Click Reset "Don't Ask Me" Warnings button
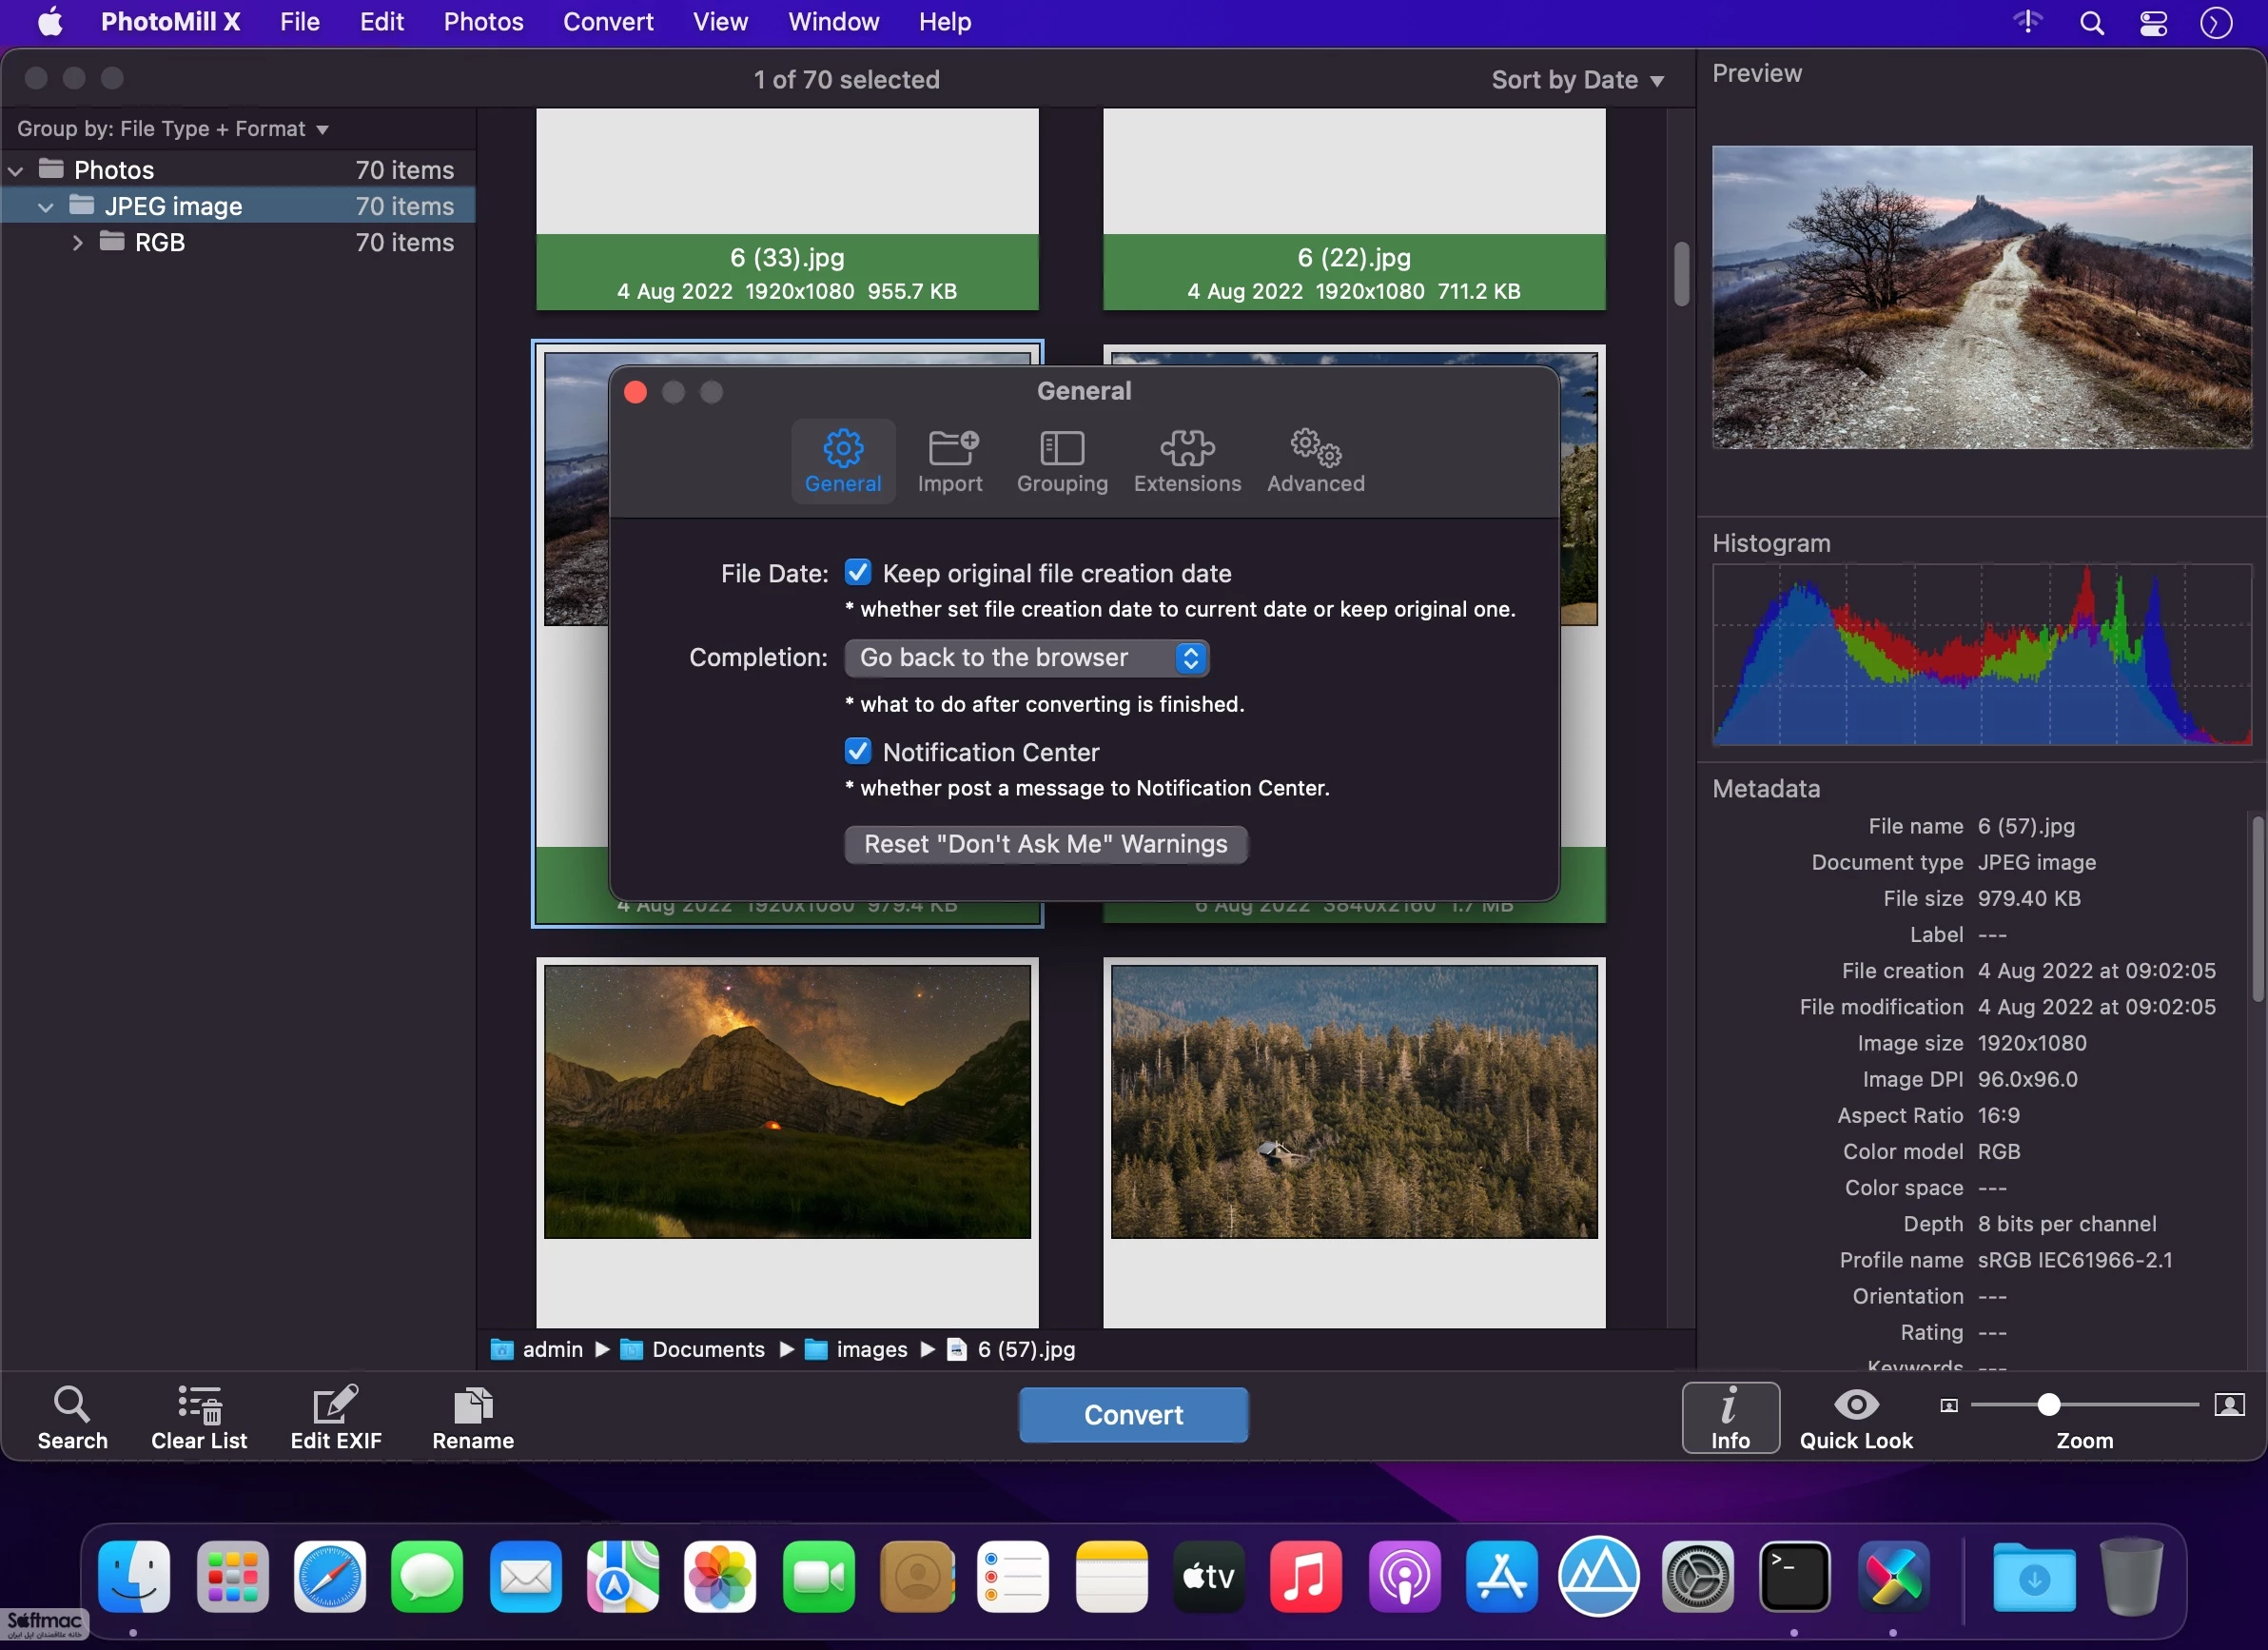2268x1650 pixels. pos(1046,844)
